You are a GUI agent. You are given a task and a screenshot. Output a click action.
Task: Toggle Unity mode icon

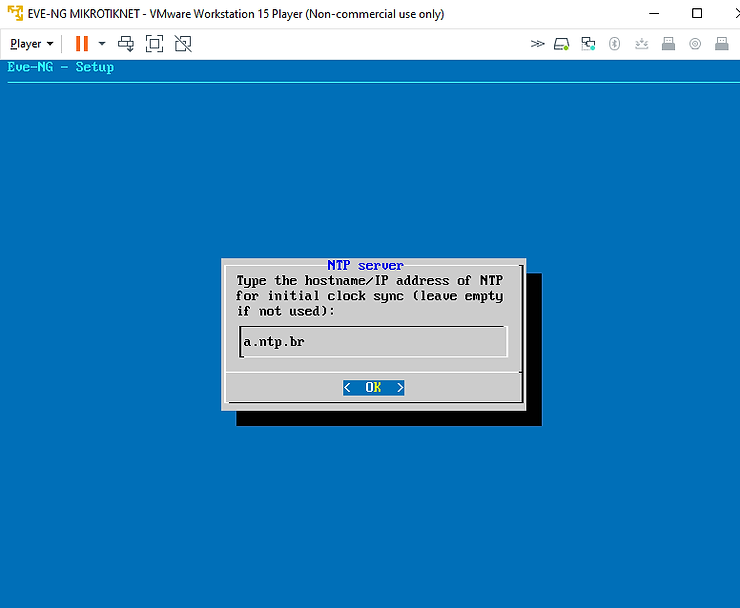point(183,44)
